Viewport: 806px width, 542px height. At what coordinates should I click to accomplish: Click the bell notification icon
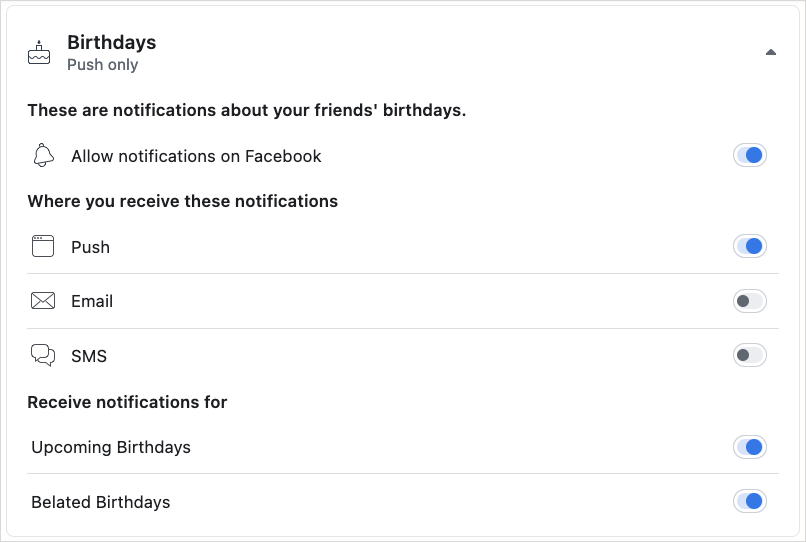tap(42, 156)
